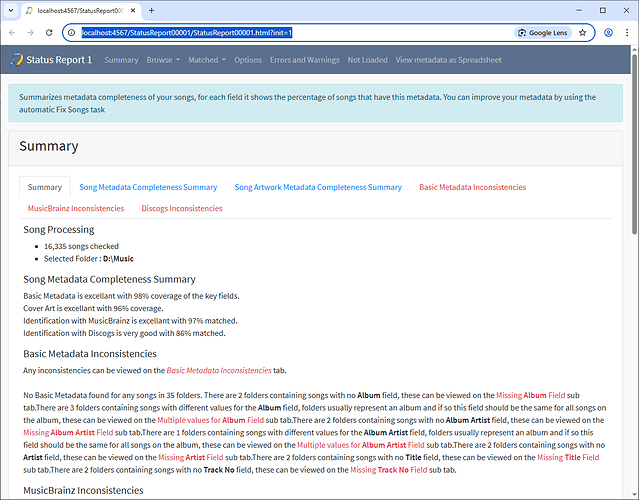Expand the Browse dropdown menu
The height and width of the screenshot is (500, 639).
tap(163, 60)
